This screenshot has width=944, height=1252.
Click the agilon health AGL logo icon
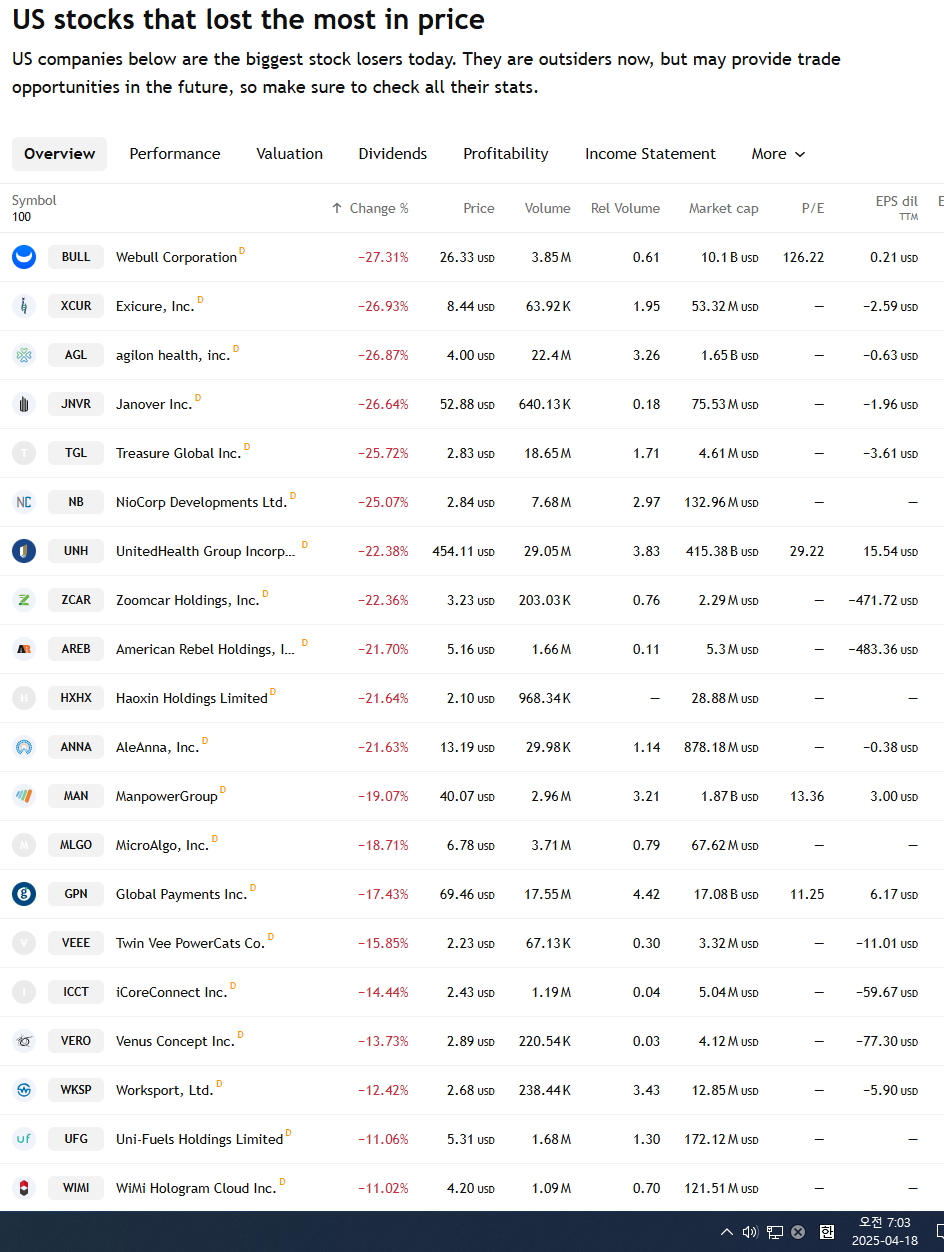click(24, 355)
